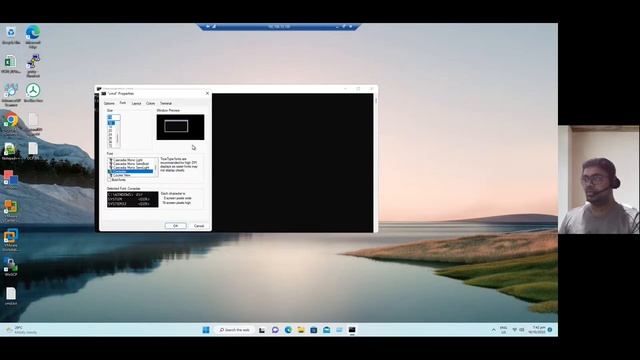Open the clock and date in taskbar
The height and width of the screenshot is (360, 640).
538,330
